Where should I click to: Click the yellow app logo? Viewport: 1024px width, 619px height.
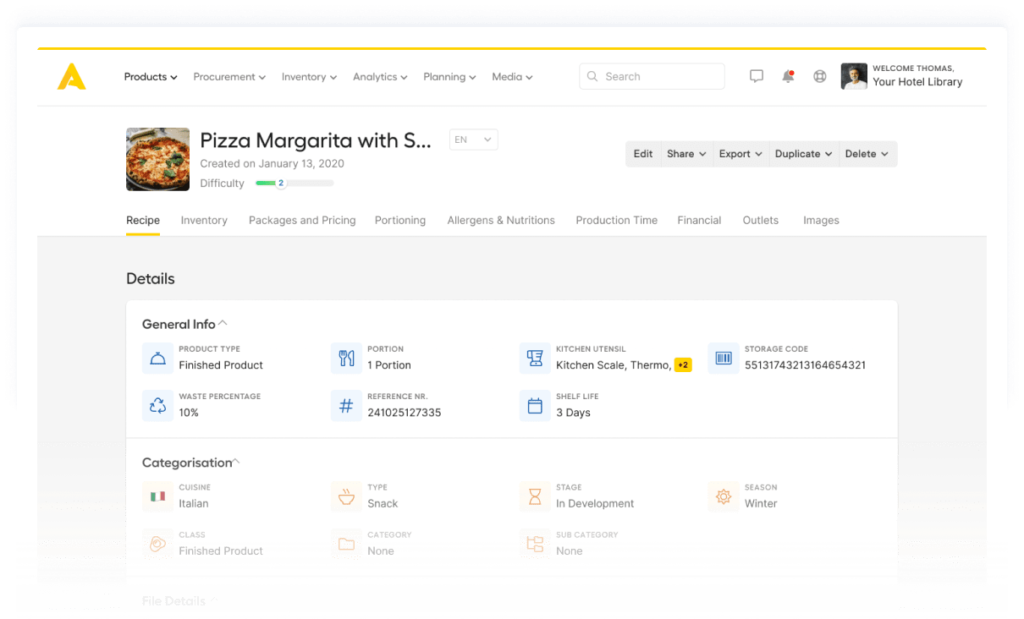point(71,77)
